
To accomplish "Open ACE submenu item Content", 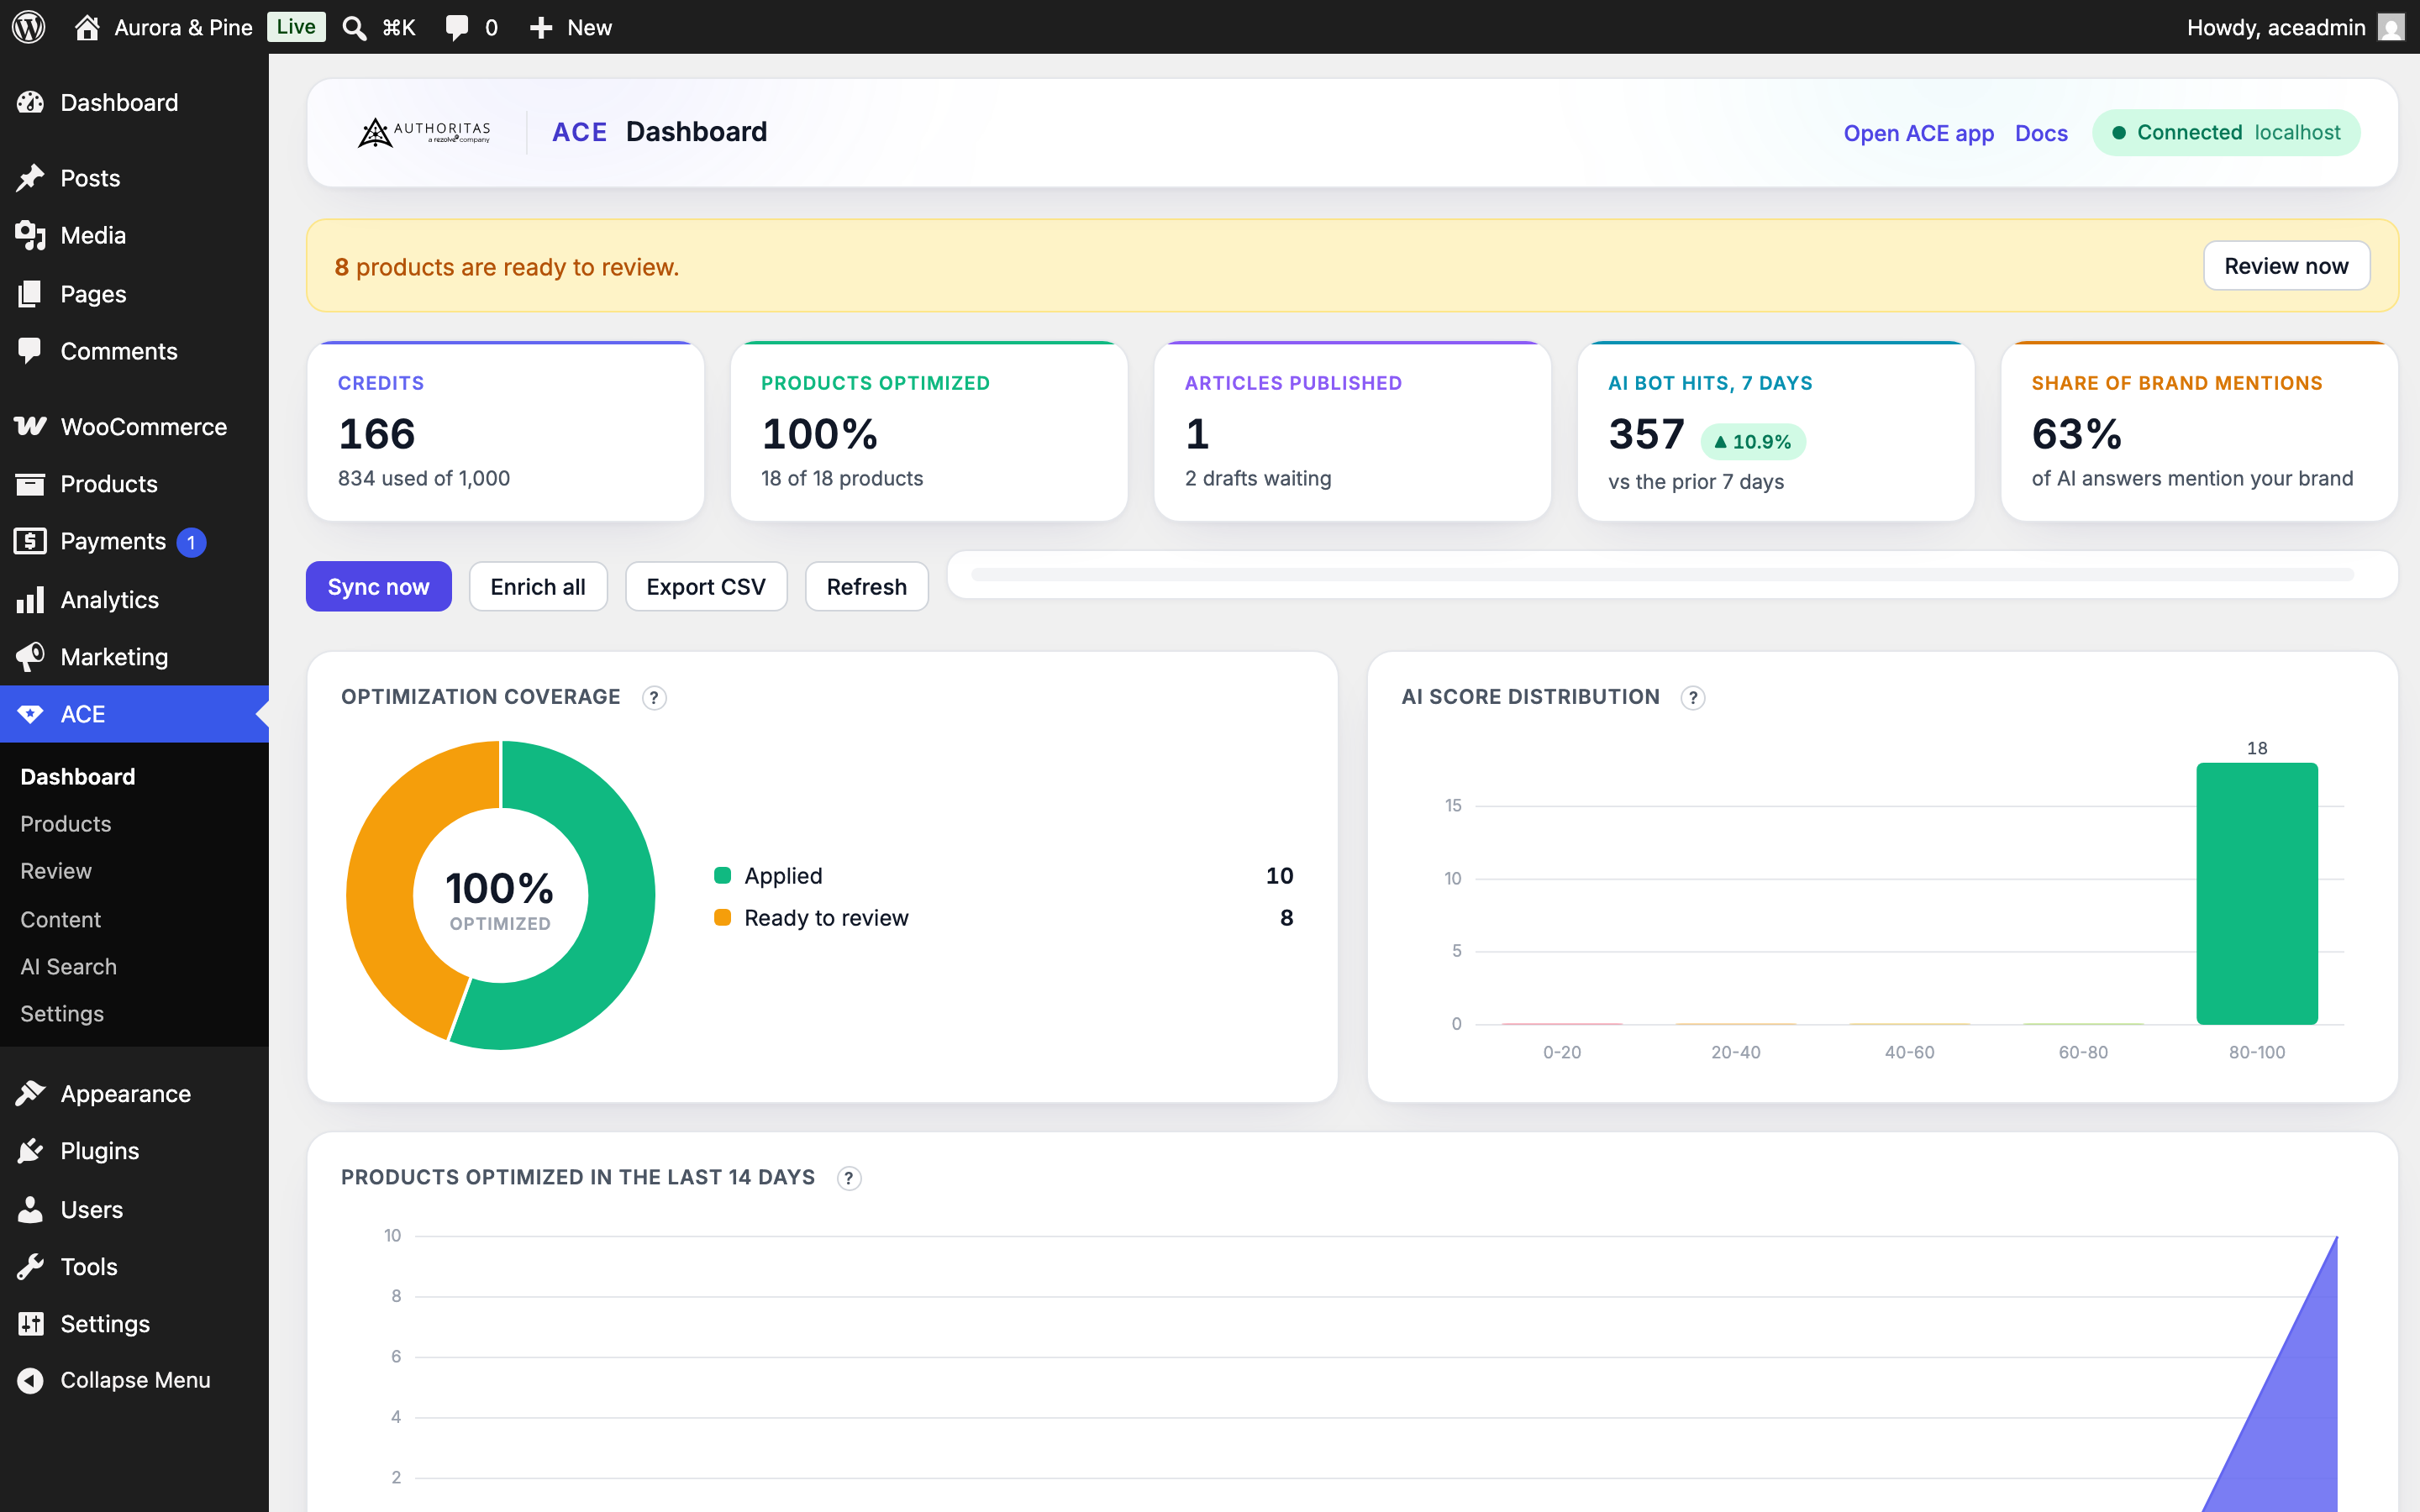I will pos(61,919).
